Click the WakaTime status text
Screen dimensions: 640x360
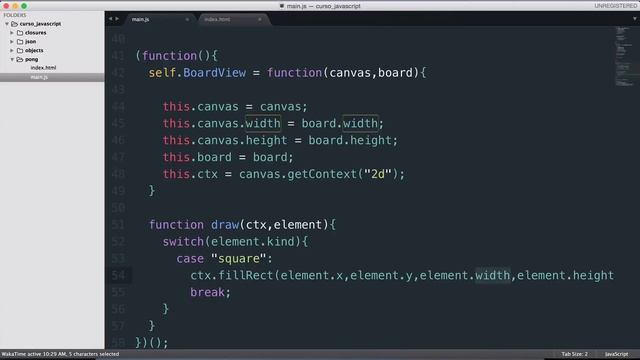pos(60,354)
